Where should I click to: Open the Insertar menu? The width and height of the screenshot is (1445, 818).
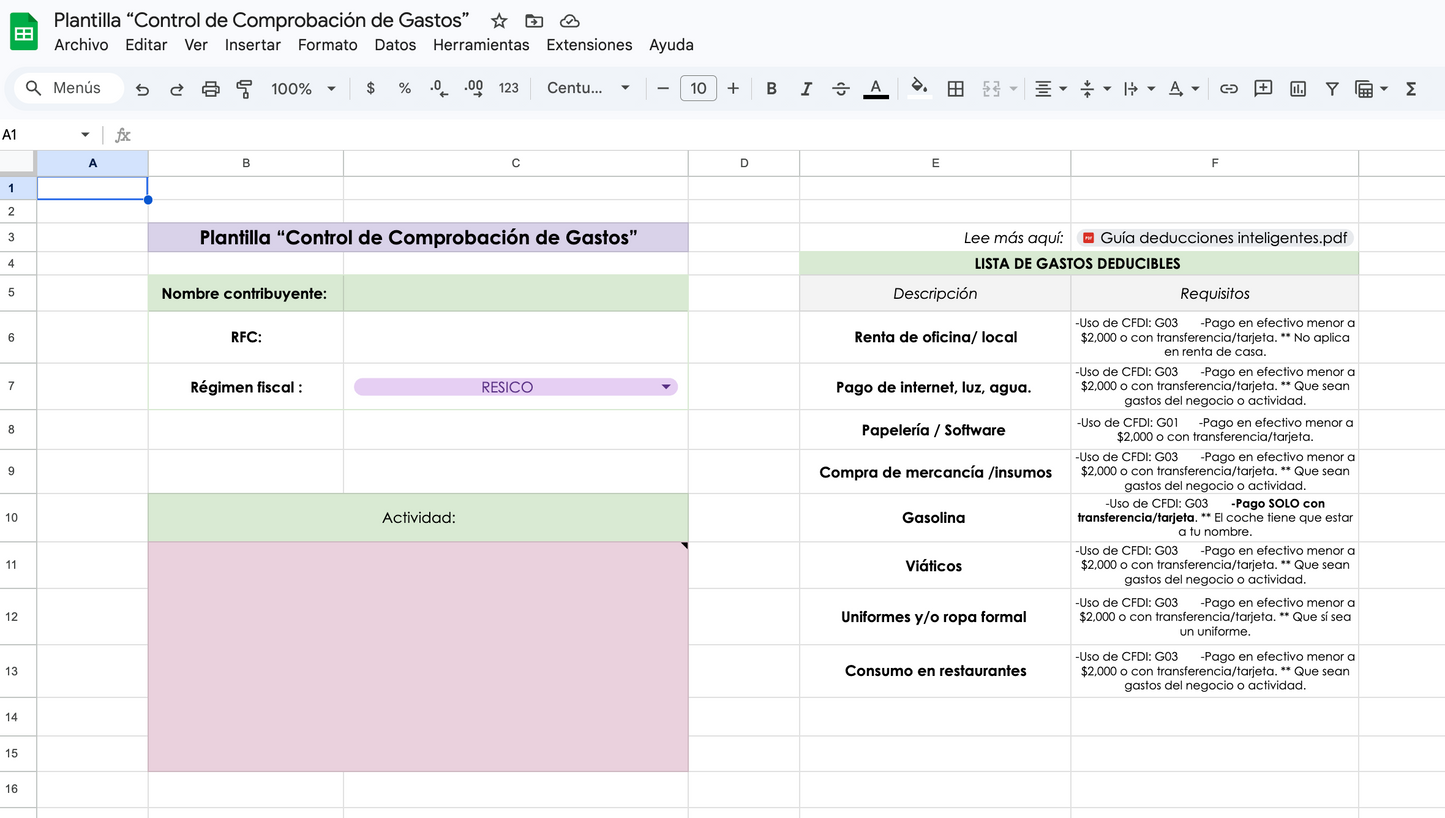pos(253,45)
